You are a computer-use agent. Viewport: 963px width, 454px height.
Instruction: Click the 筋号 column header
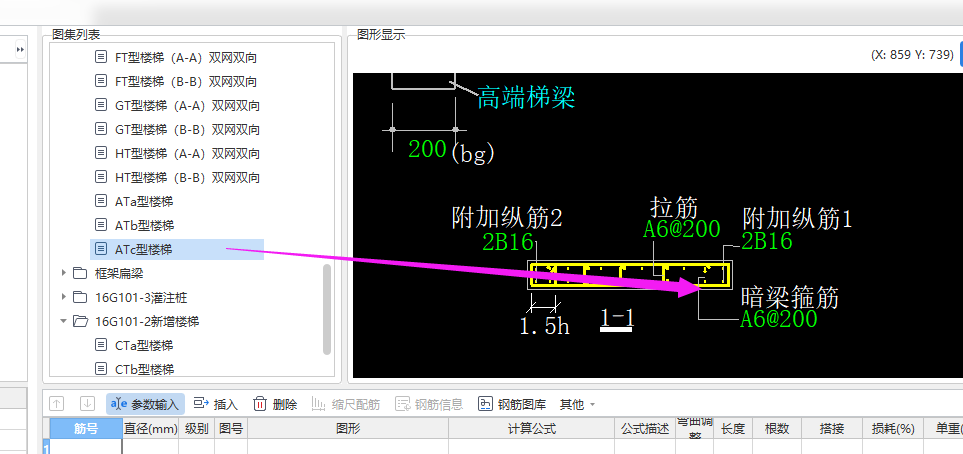86,428
